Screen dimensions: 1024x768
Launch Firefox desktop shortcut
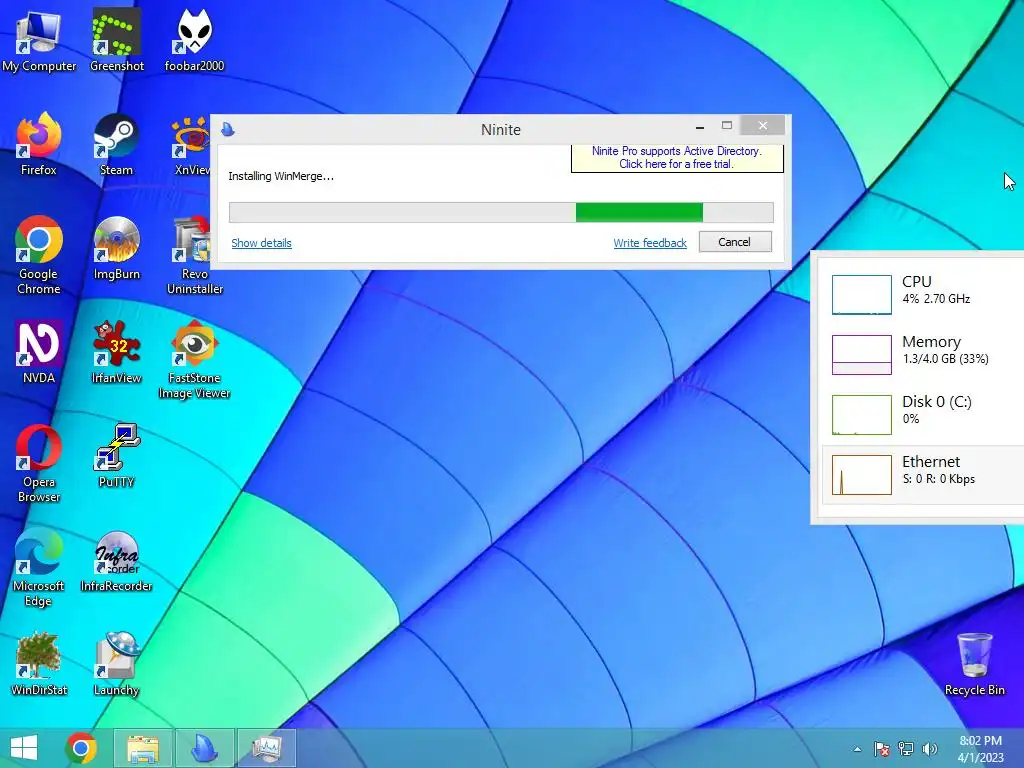coord(39,144)
